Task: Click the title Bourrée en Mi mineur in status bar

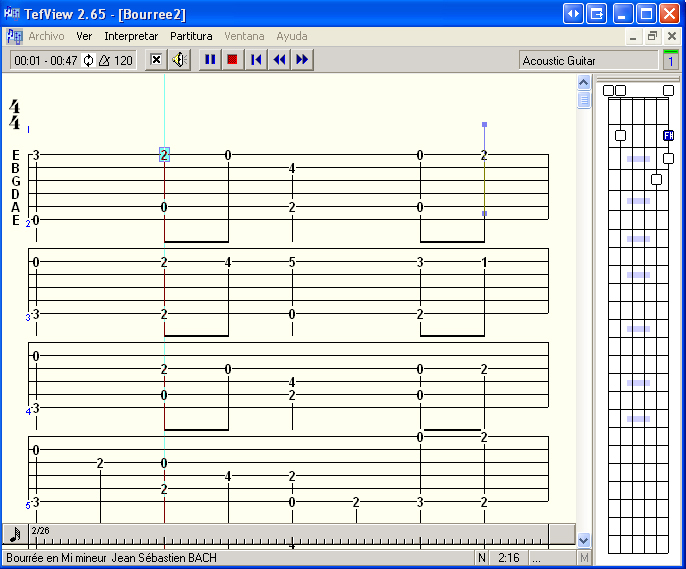Action: pos(56,558)
